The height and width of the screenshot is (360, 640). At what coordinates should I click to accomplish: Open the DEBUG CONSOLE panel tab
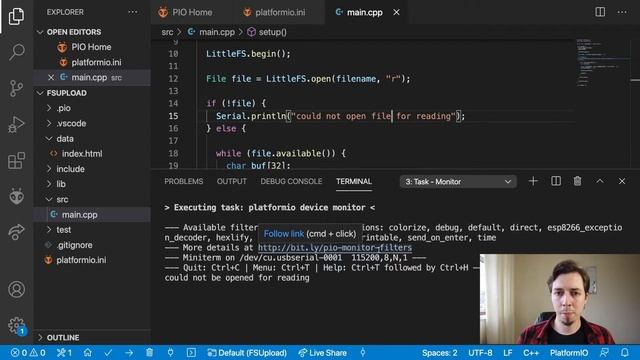pyautogui.click(x=291, y=181)
